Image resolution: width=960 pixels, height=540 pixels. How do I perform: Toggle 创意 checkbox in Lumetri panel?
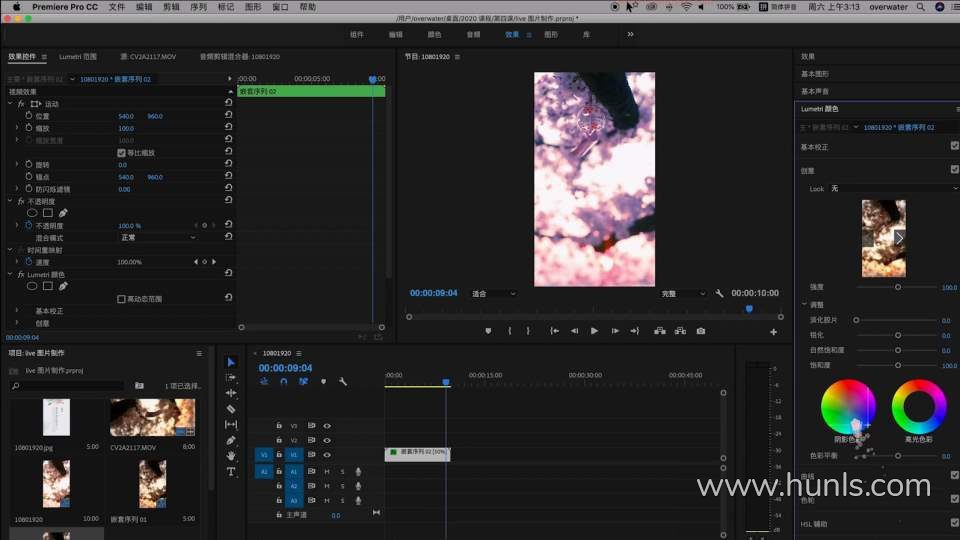[x=954, y=170]
